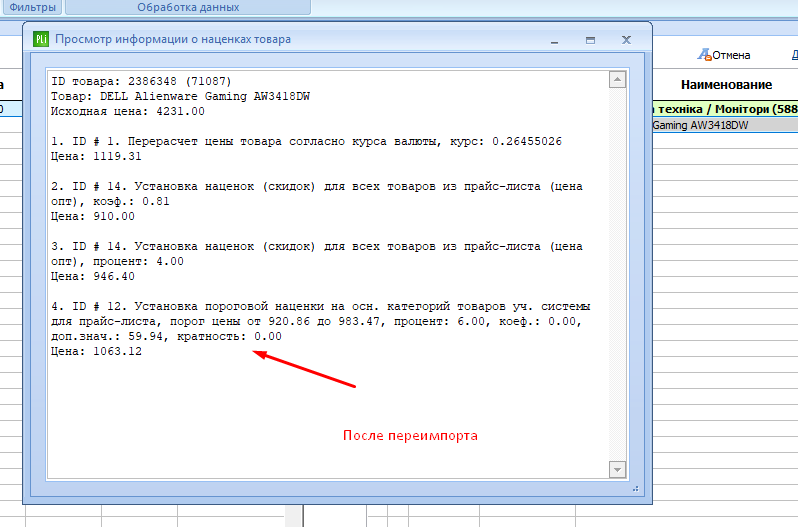Image resolution: width=798 pixels, height=527 pixels.
Task: Click the scroll up arrow in info text box
Action: point(617,79)
